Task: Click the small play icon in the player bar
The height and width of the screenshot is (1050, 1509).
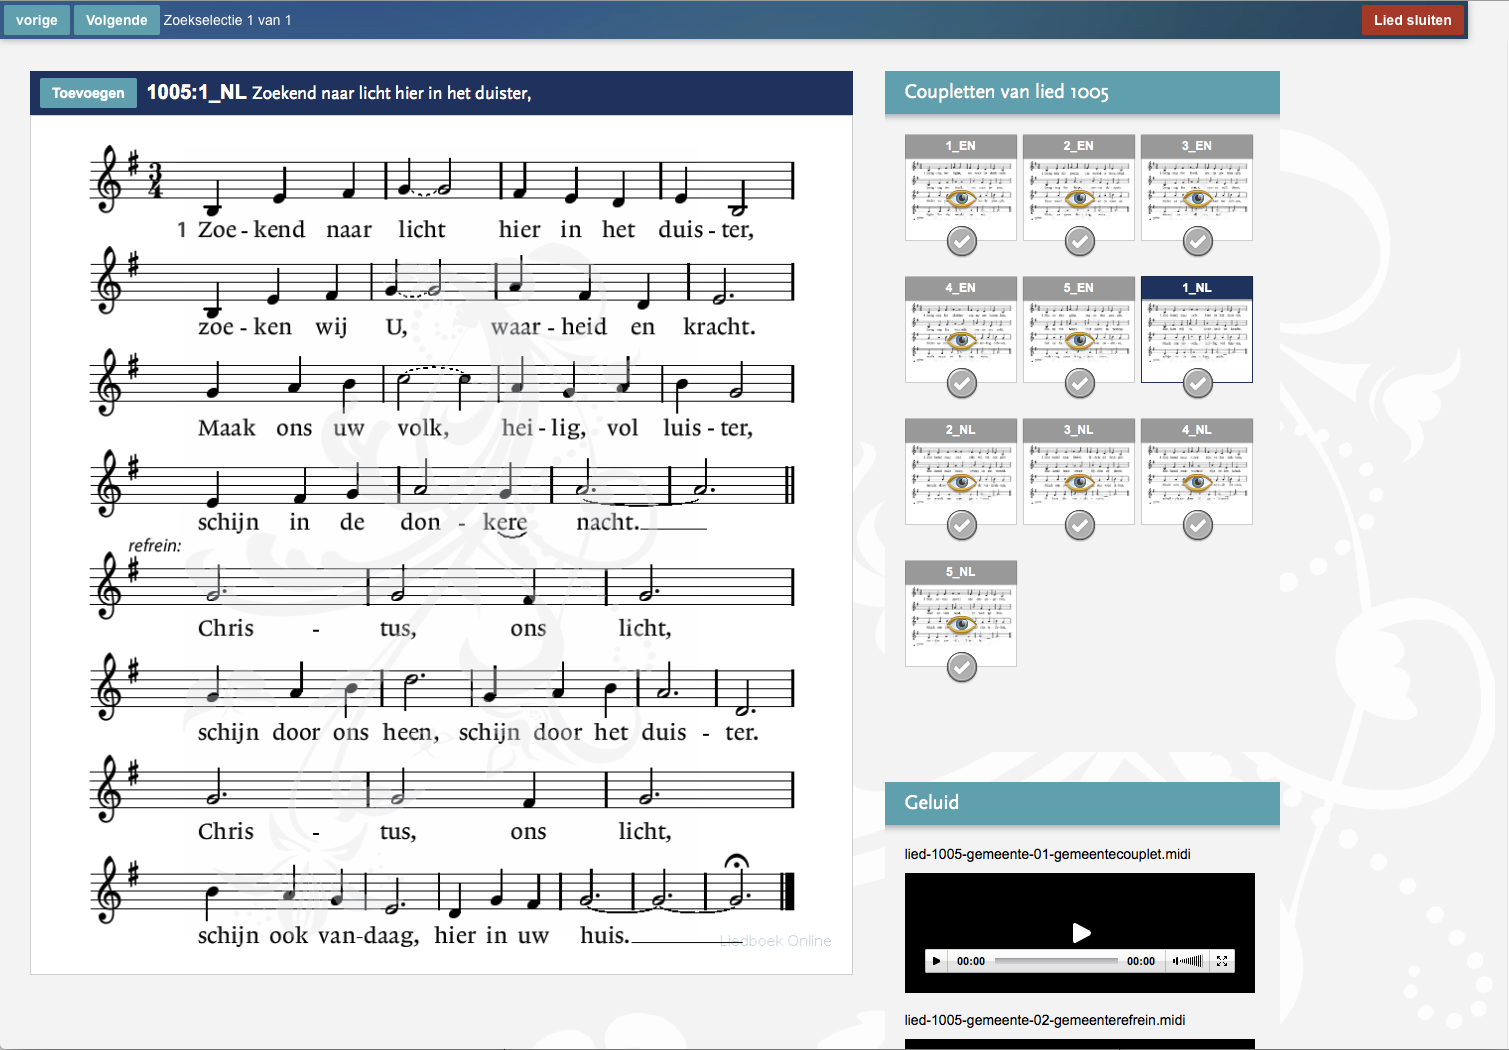Action: [936, 961]
